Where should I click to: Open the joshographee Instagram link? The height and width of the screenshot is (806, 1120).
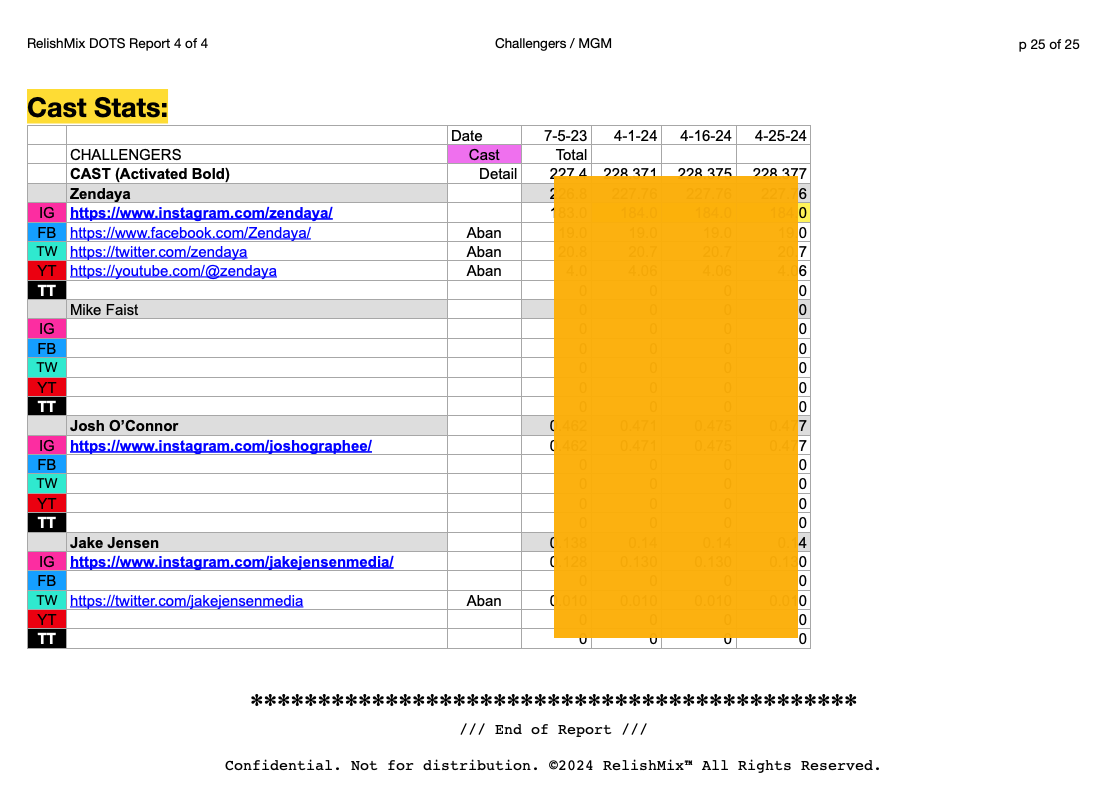[221, 446]
